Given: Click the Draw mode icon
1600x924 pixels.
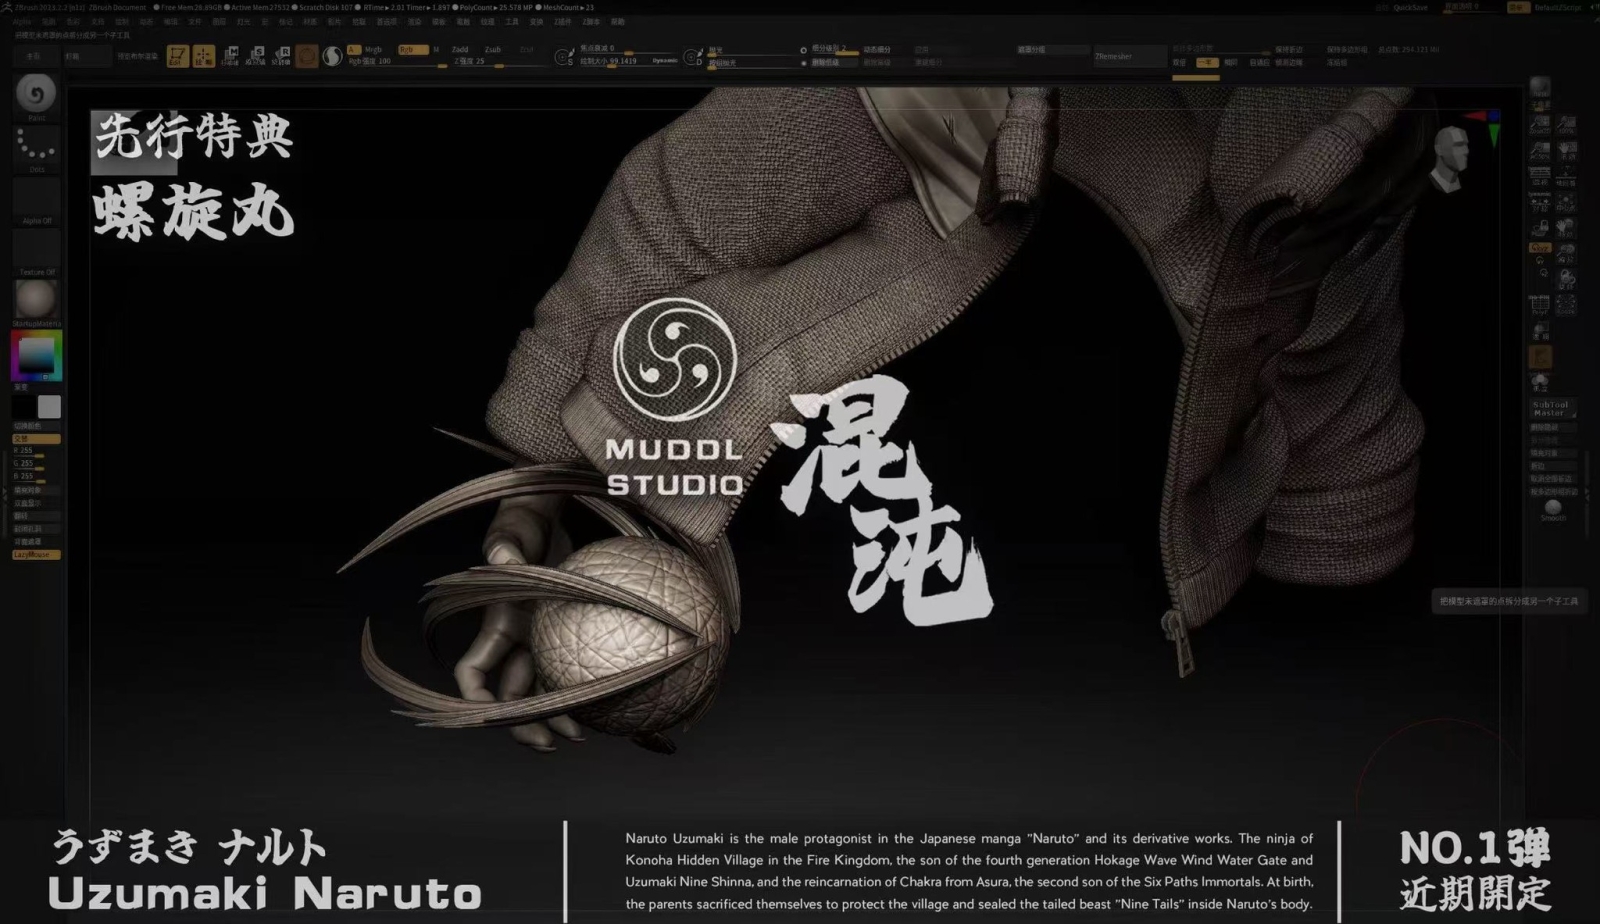Looking at the screenshot, I should click(203, 56).
